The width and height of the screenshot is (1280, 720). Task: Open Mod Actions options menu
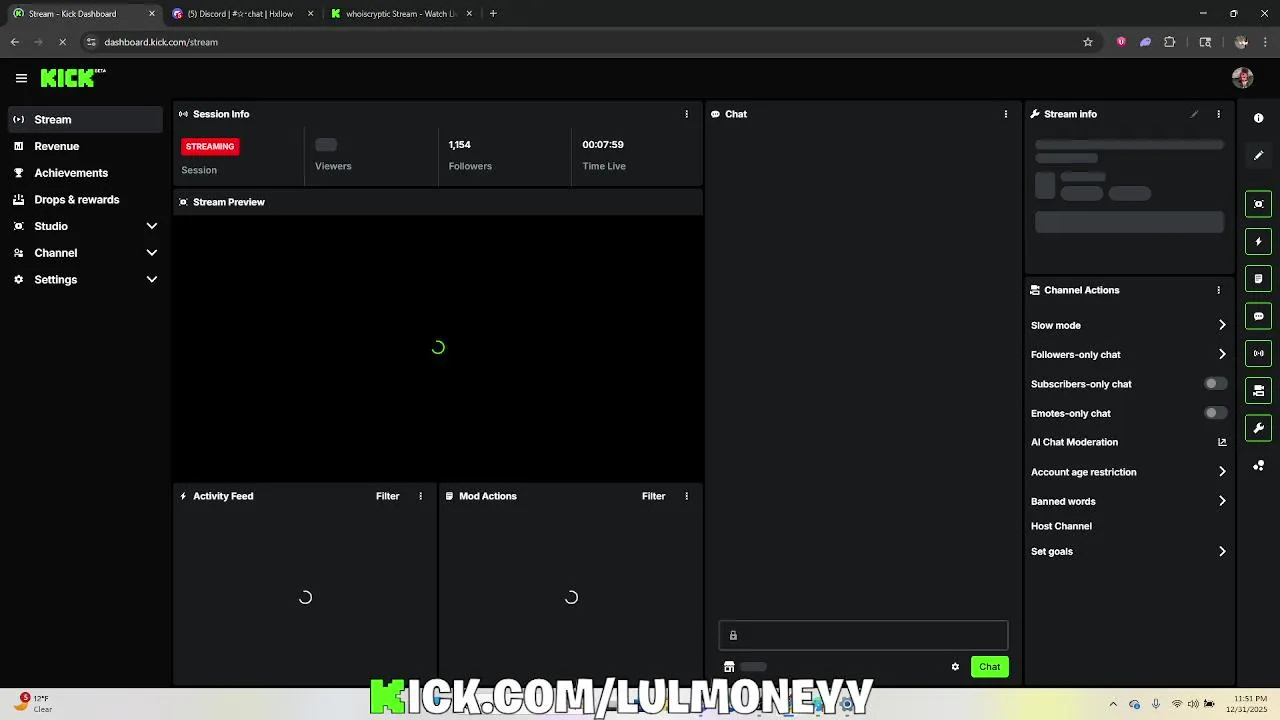(686, 496)
